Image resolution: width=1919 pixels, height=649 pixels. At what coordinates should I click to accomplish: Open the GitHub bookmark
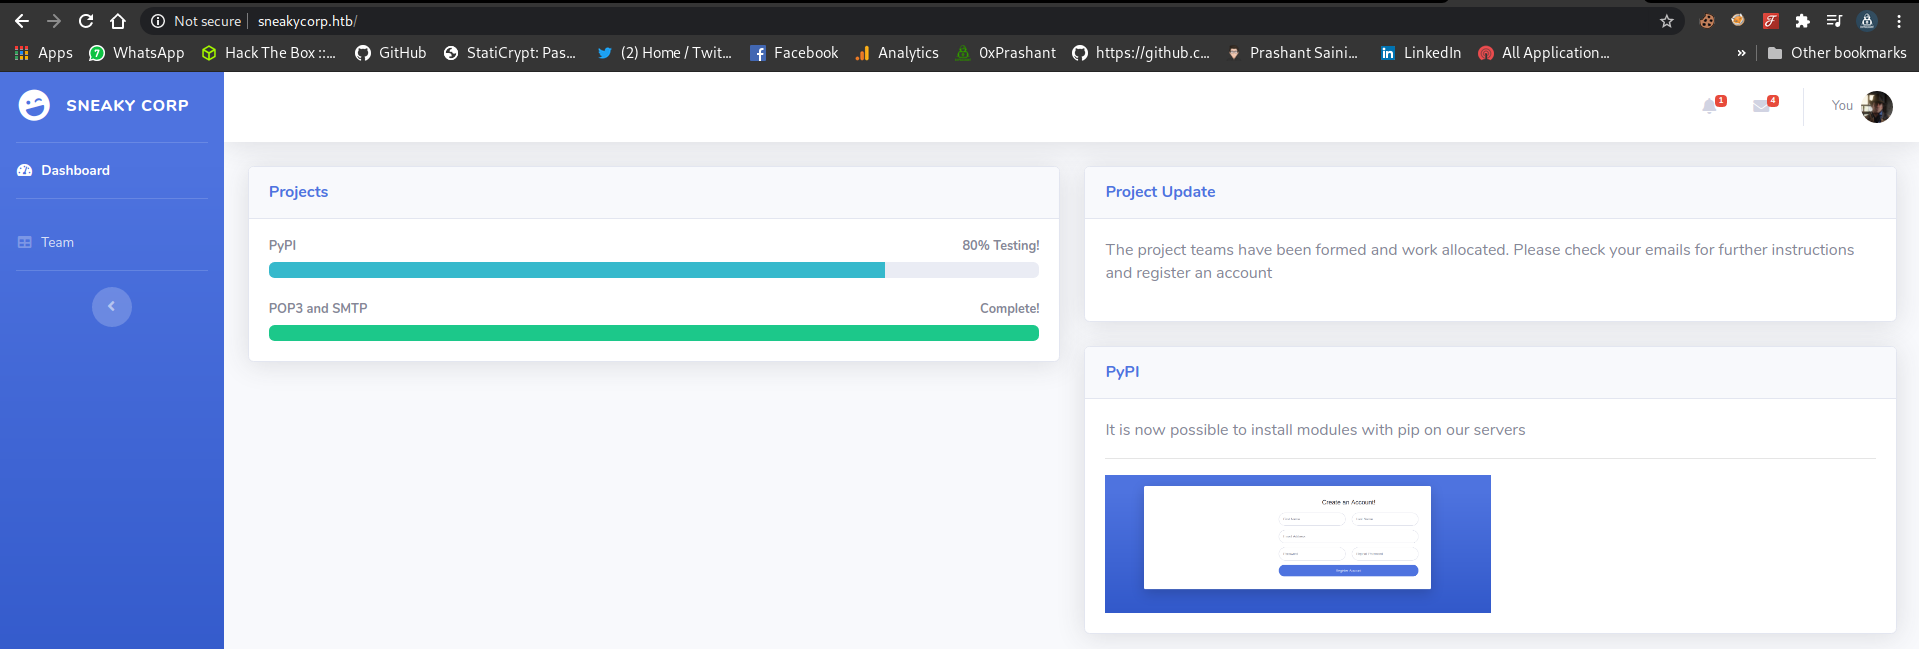(x=391, y=53)
